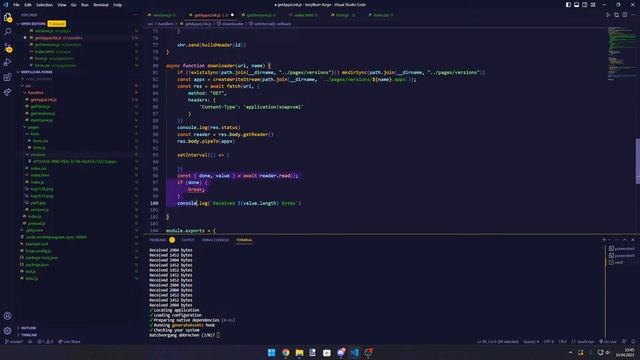Switch to the Output panel tab
This screenshot has width=640, height=360.
coord(188,240)
